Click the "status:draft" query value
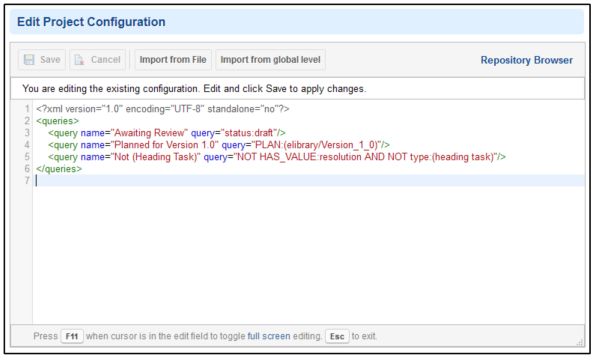This screenshot has width=595, height=360. [250, 133]
